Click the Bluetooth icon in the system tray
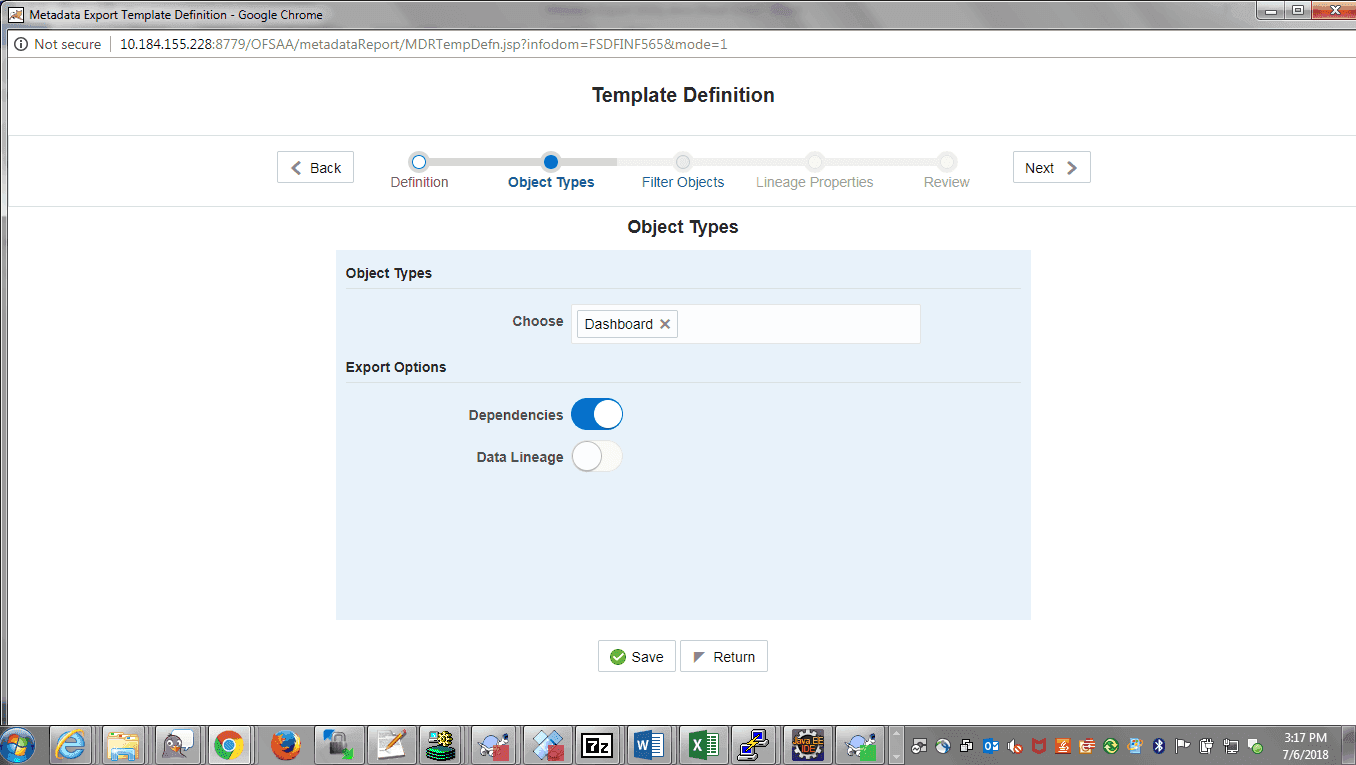Screen dimensions: 1356x765 (1158, 746)
